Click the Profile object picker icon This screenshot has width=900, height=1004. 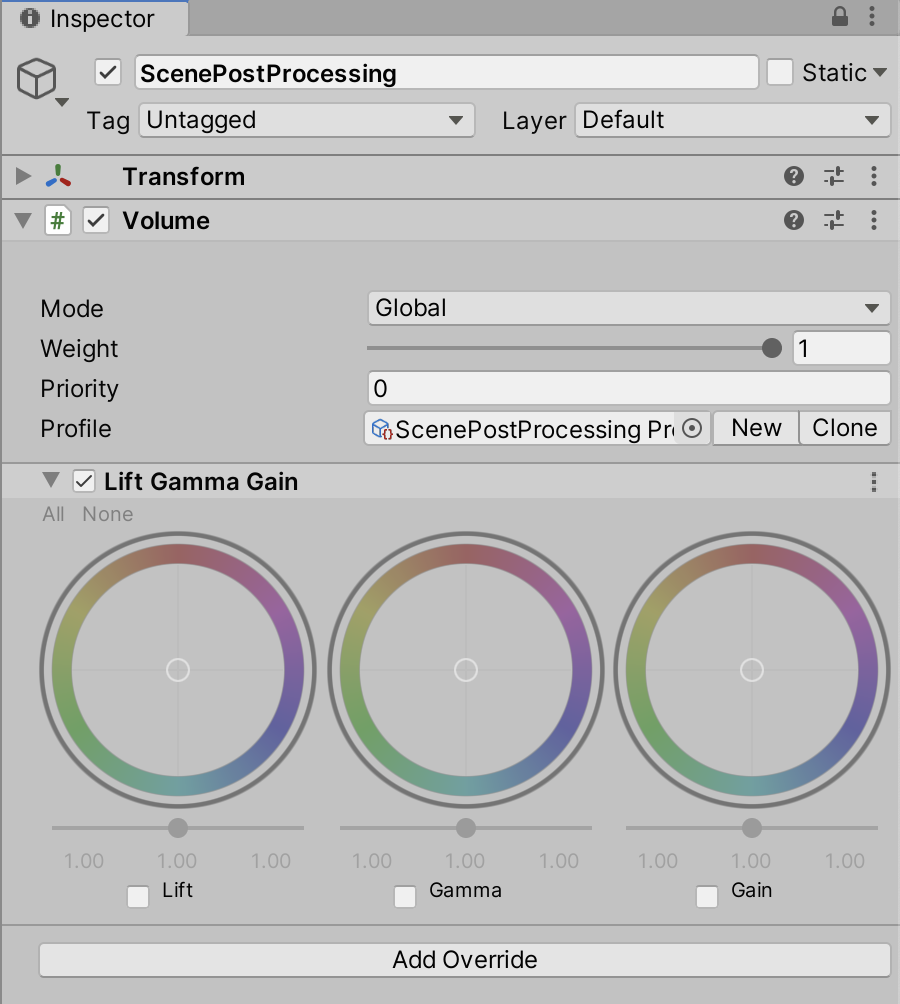click(692, 429)
